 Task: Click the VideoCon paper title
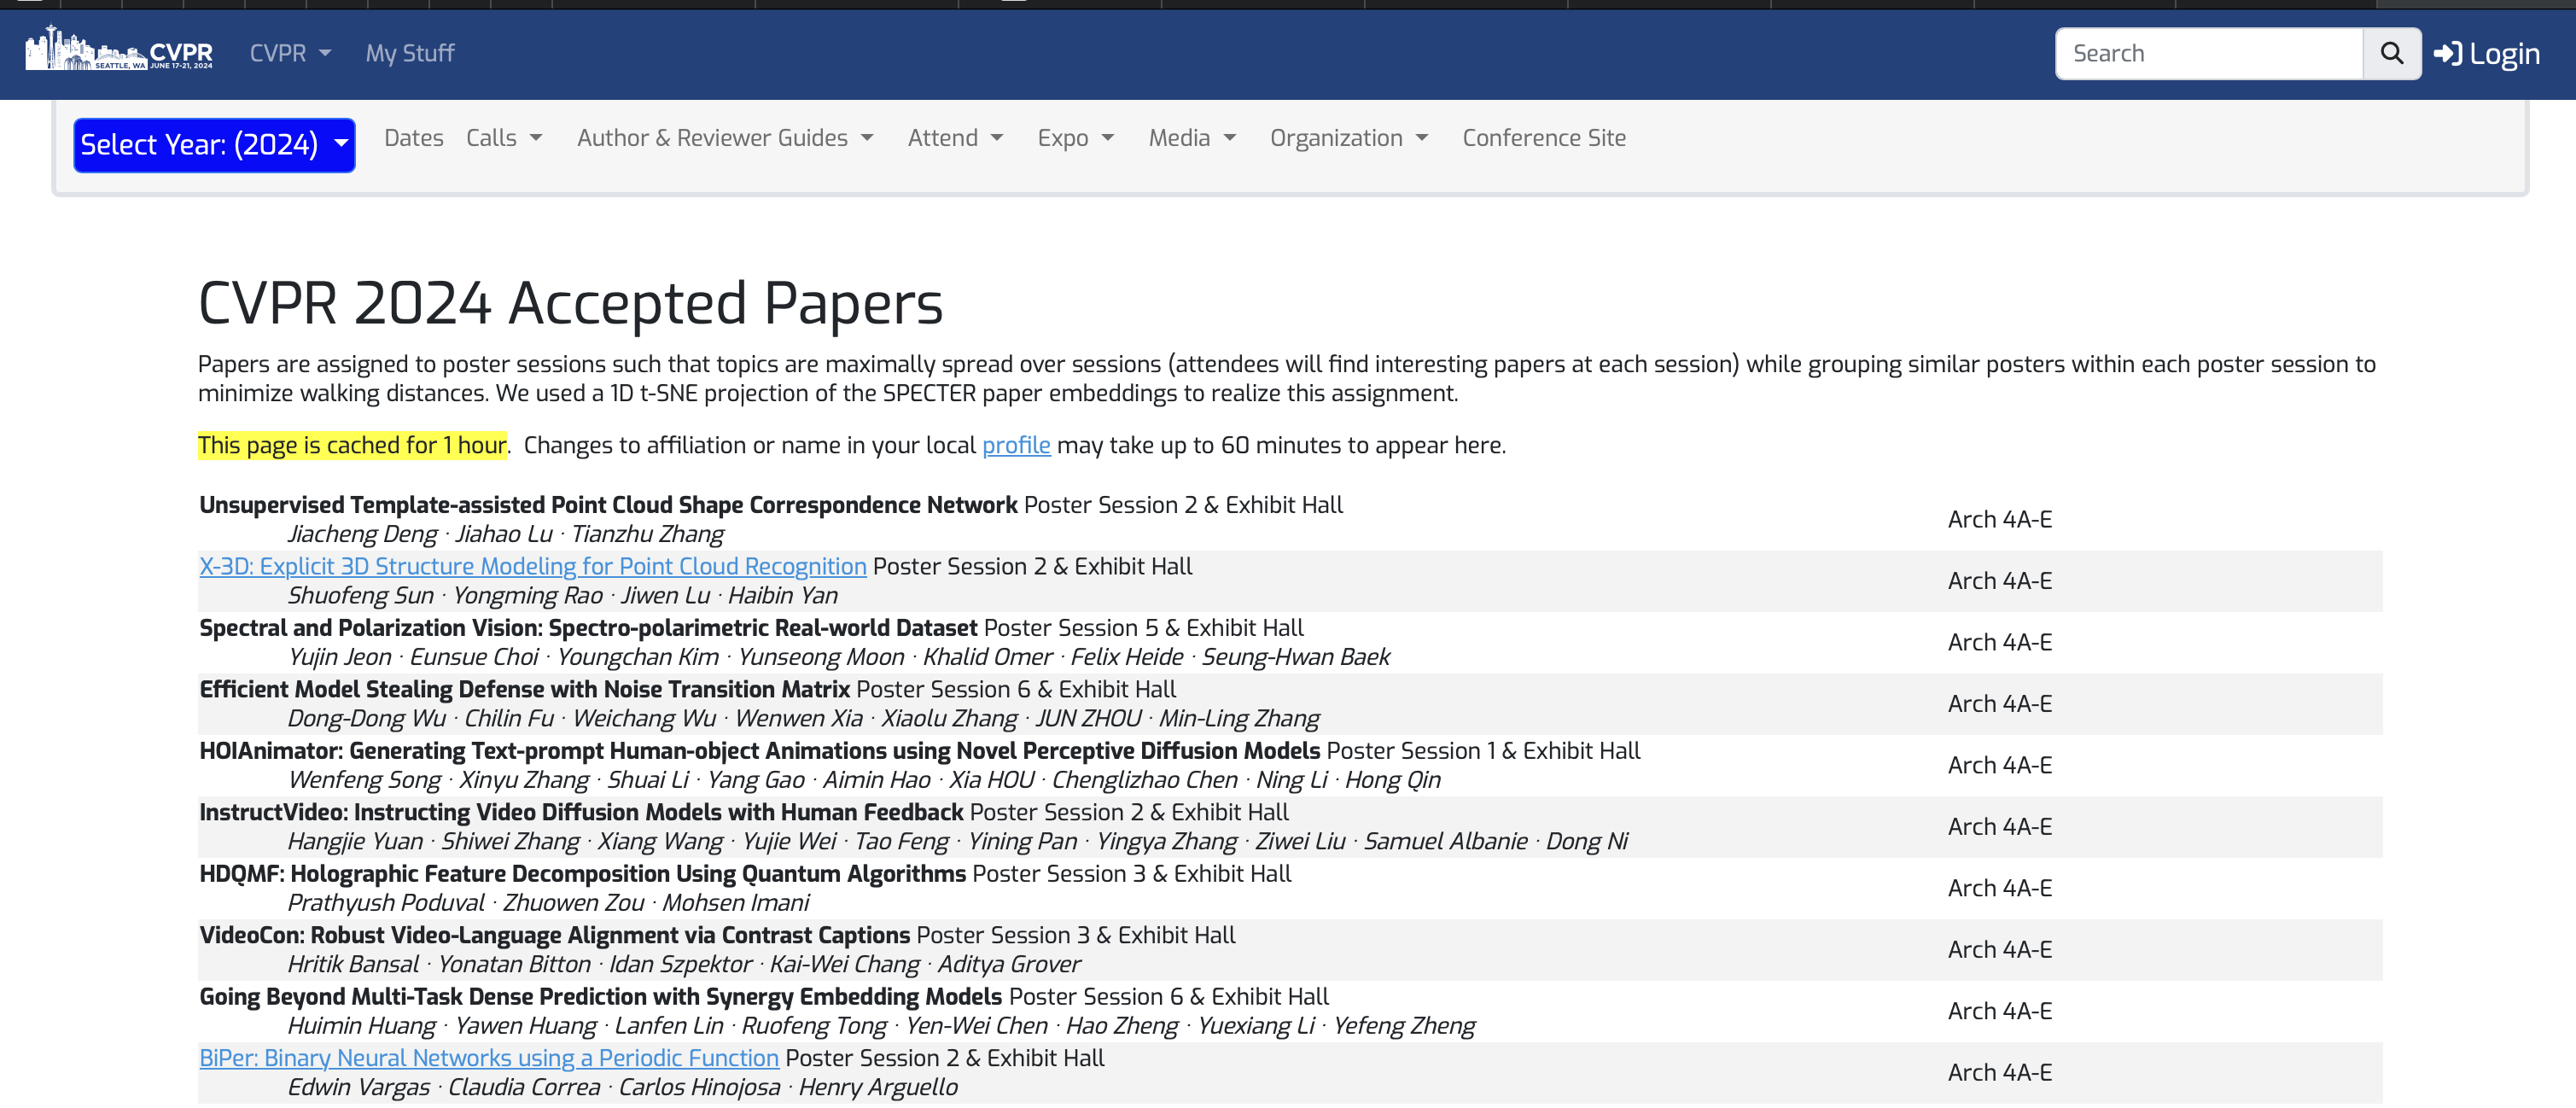pyautogui.click(x=555, y=935)
